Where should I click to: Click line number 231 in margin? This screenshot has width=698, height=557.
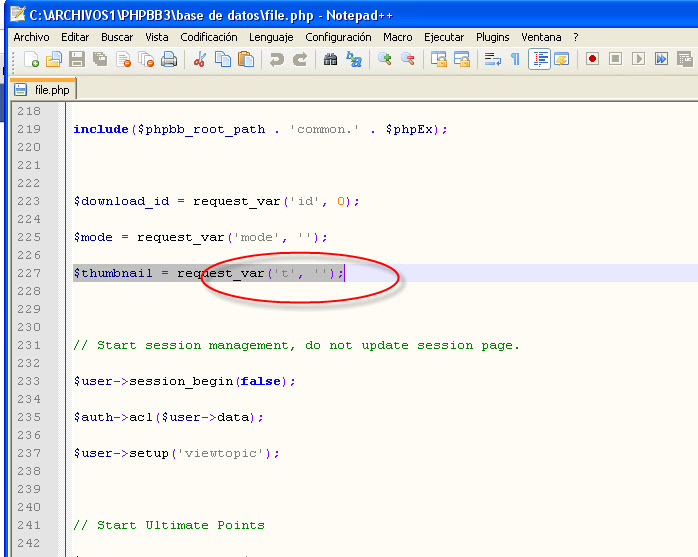point(29,345)
